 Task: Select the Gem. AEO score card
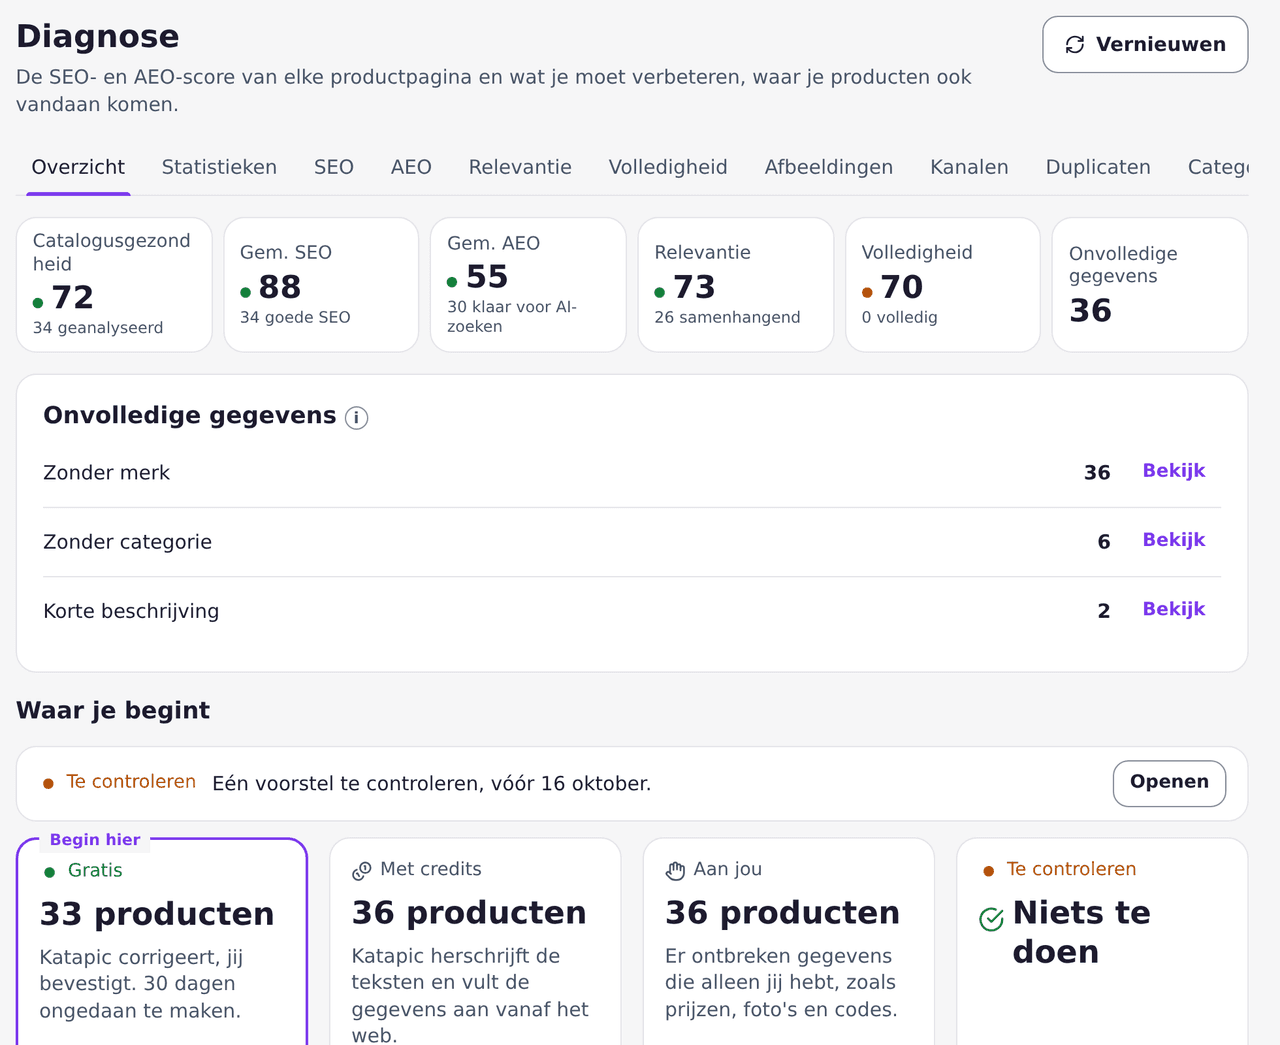pyautogui.click(x=528, y=285)
